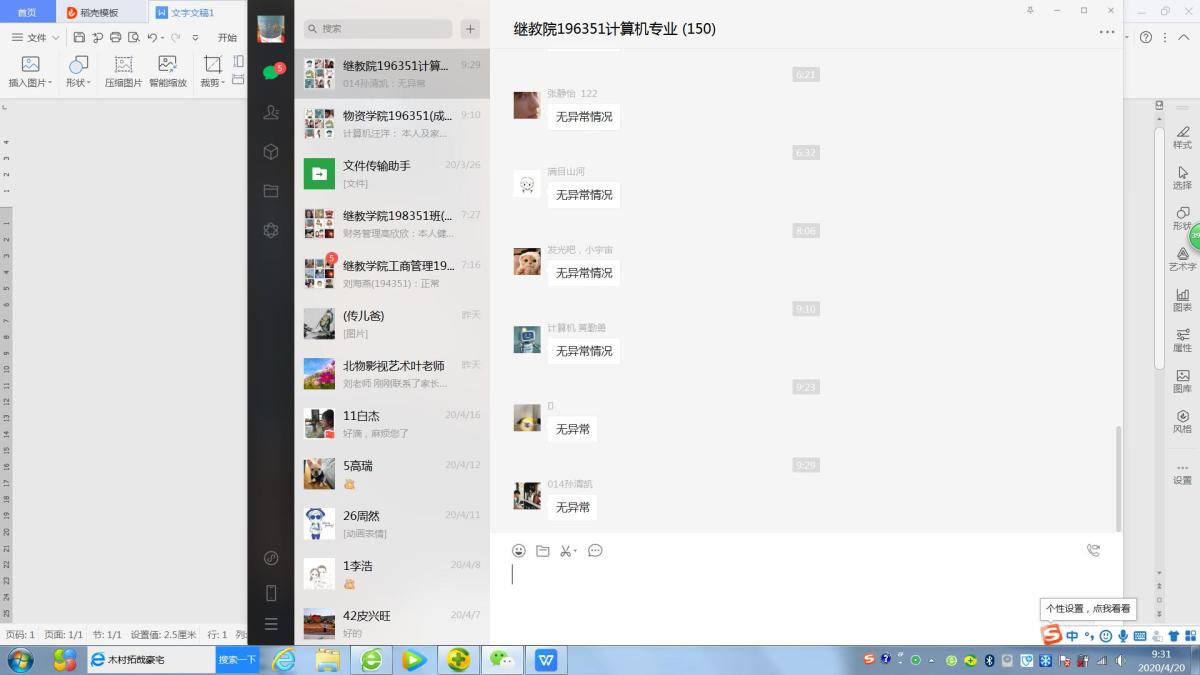Open WeChat chats panel icon

(270, 72)
